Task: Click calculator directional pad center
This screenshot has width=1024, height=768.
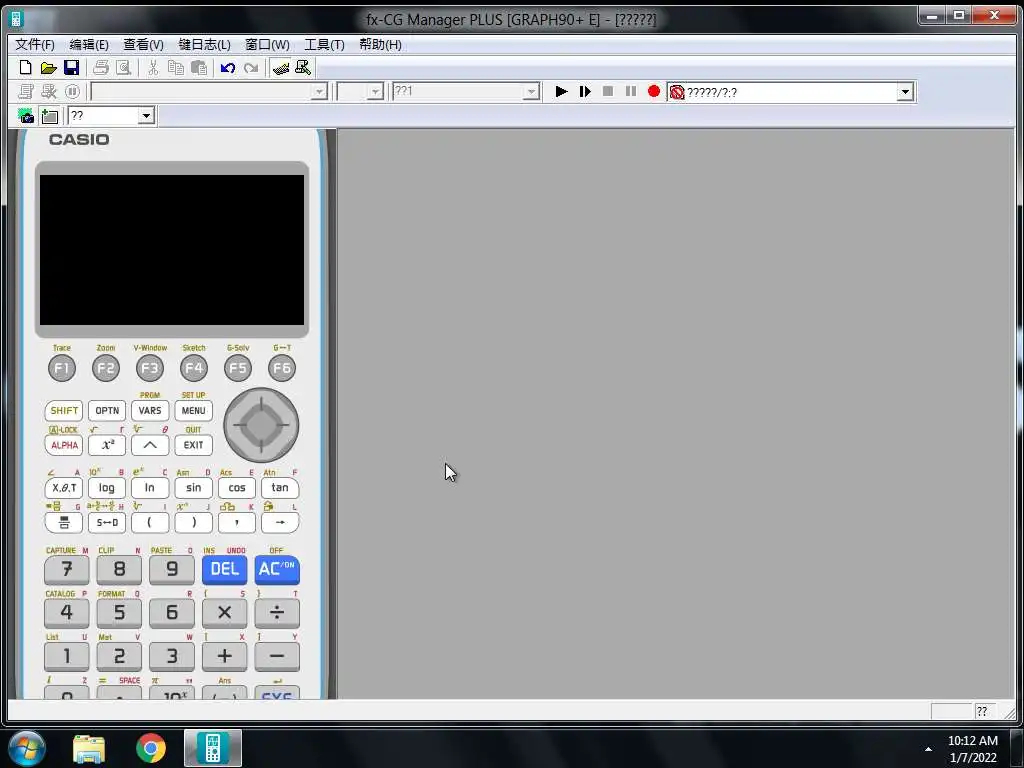Action: coord(261,425)
